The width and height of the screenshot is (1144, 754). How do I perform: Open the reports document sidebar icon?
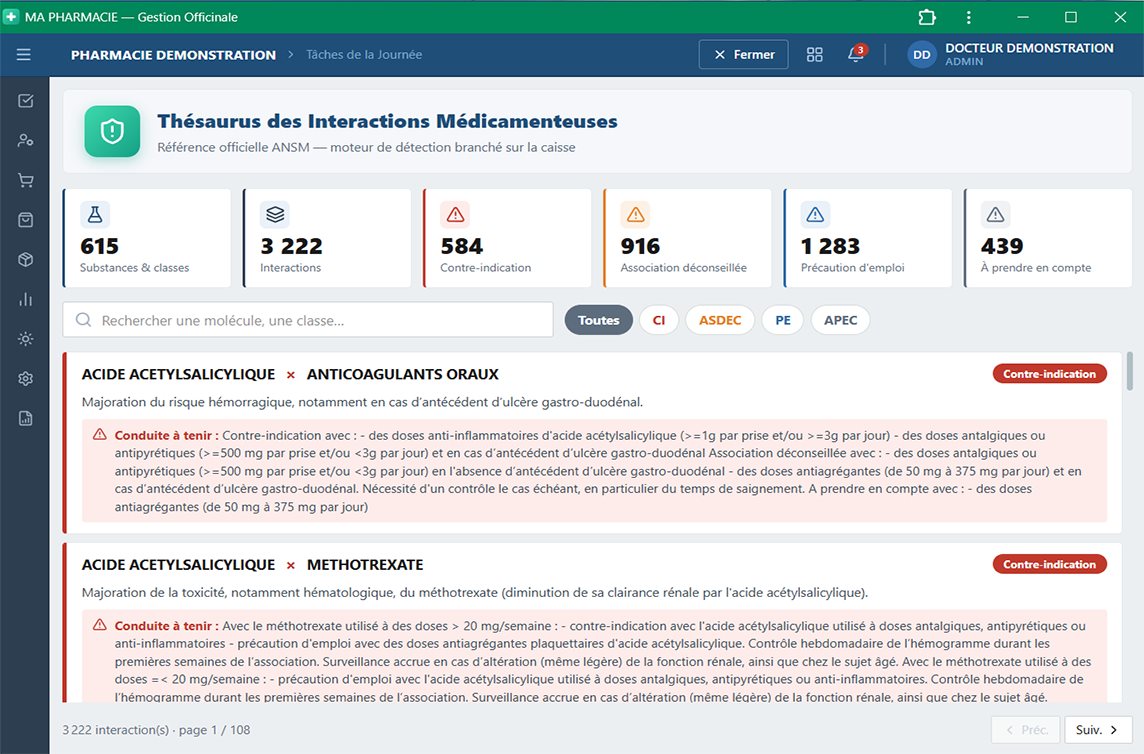coord(26,418)
